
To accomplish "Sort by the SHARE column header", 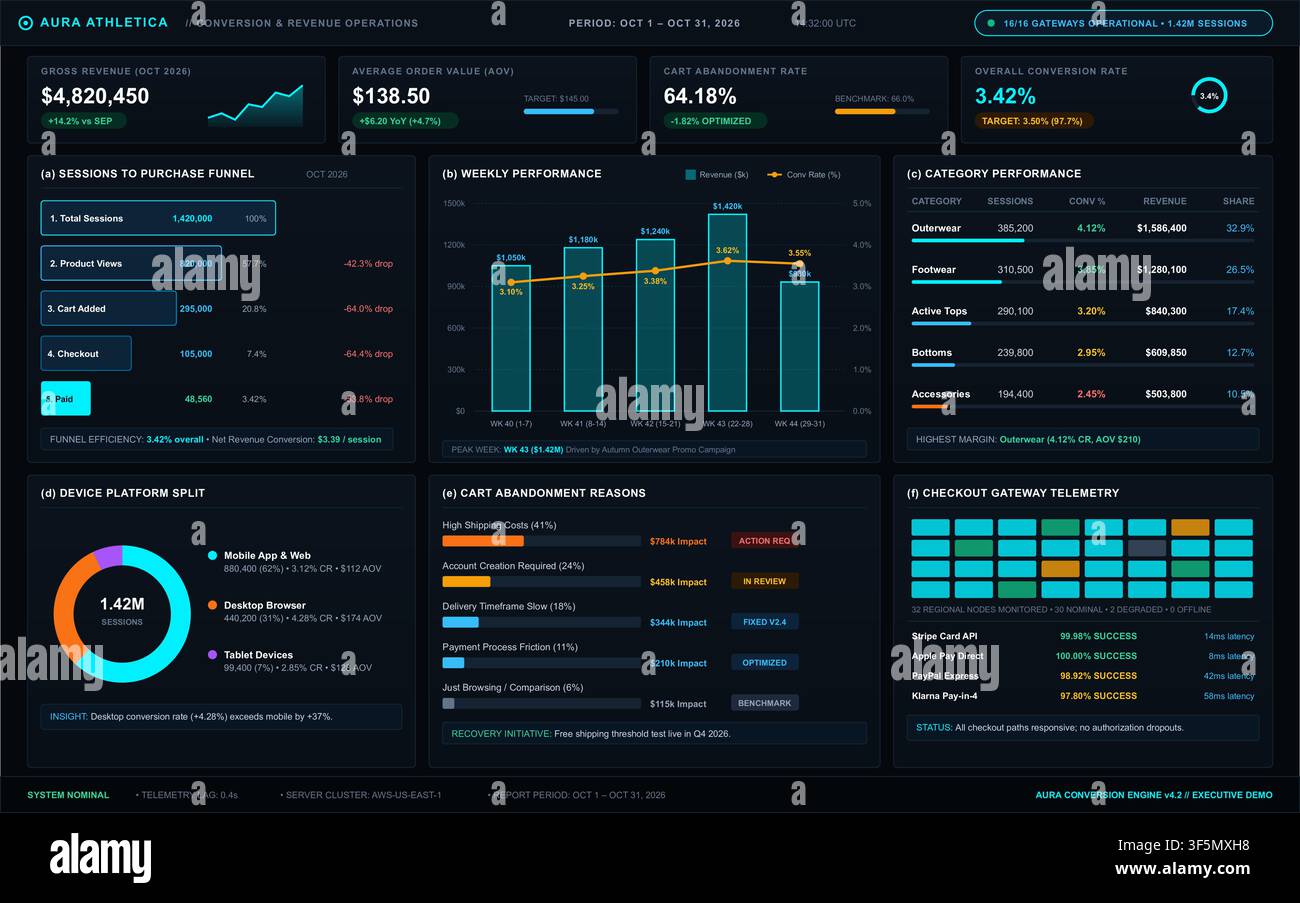I will (x=1238, y=201).
